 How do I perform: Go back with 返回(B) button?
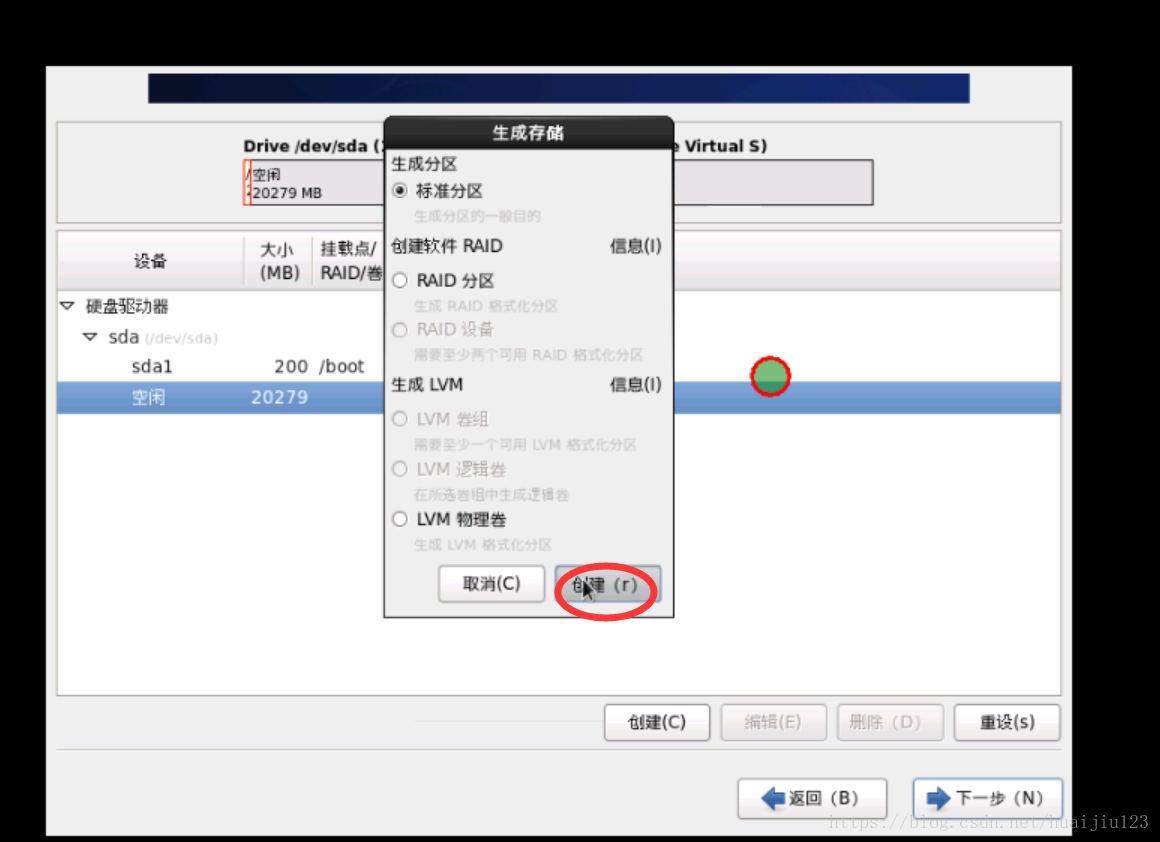tap(812, 798)
